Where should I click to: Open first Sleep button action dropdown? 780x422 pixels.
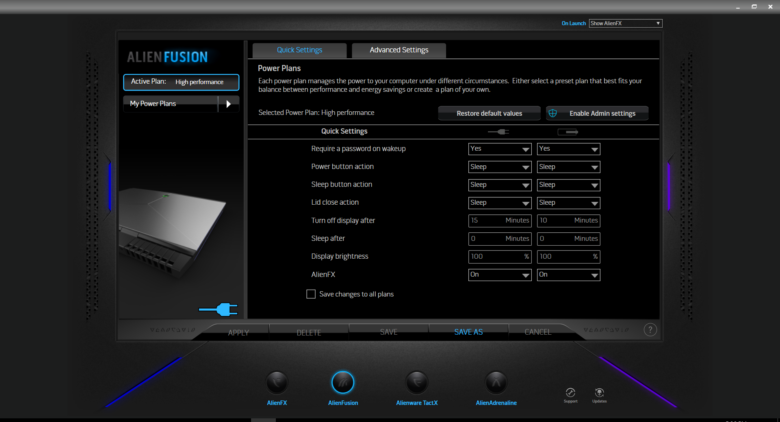point(499,185)
